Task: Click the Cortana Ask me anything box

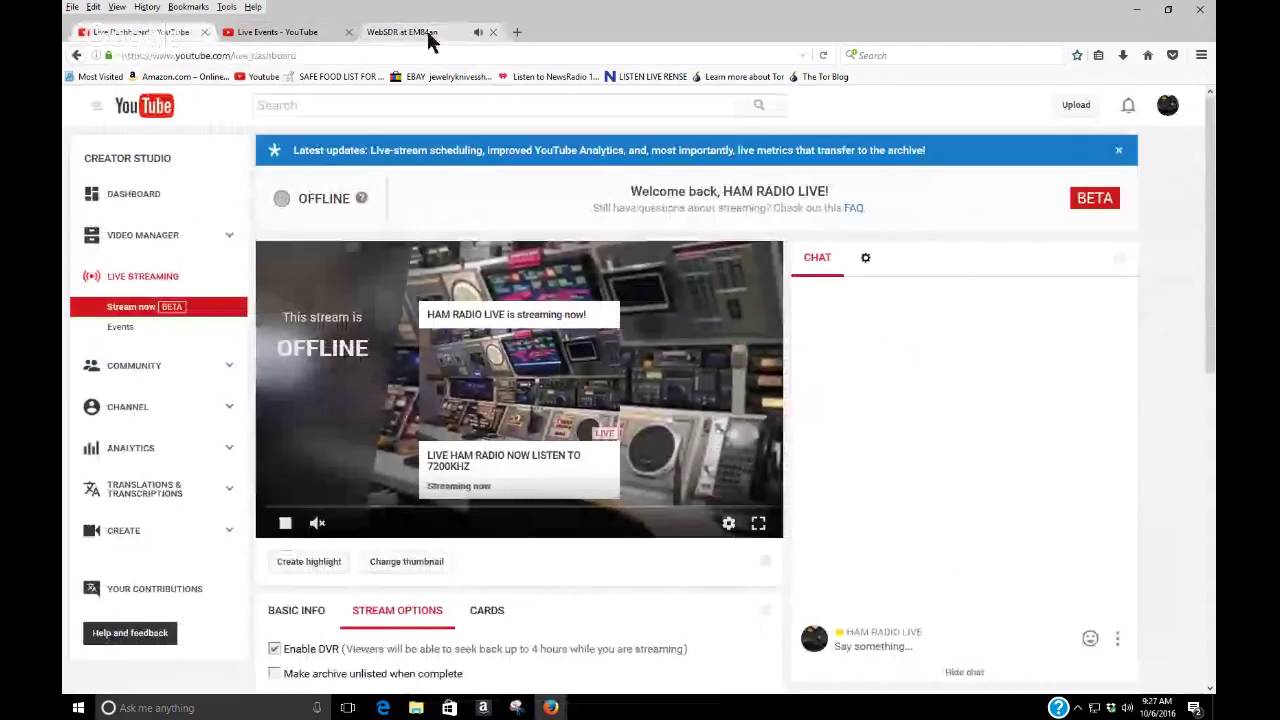Action: coord(211,708)
